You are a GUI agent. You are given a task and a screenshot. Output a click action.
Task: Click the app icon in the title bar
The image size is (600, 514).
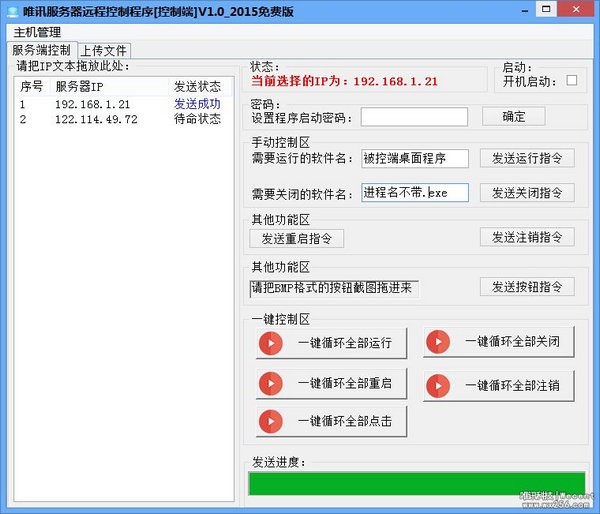click(x=12, y=11)
